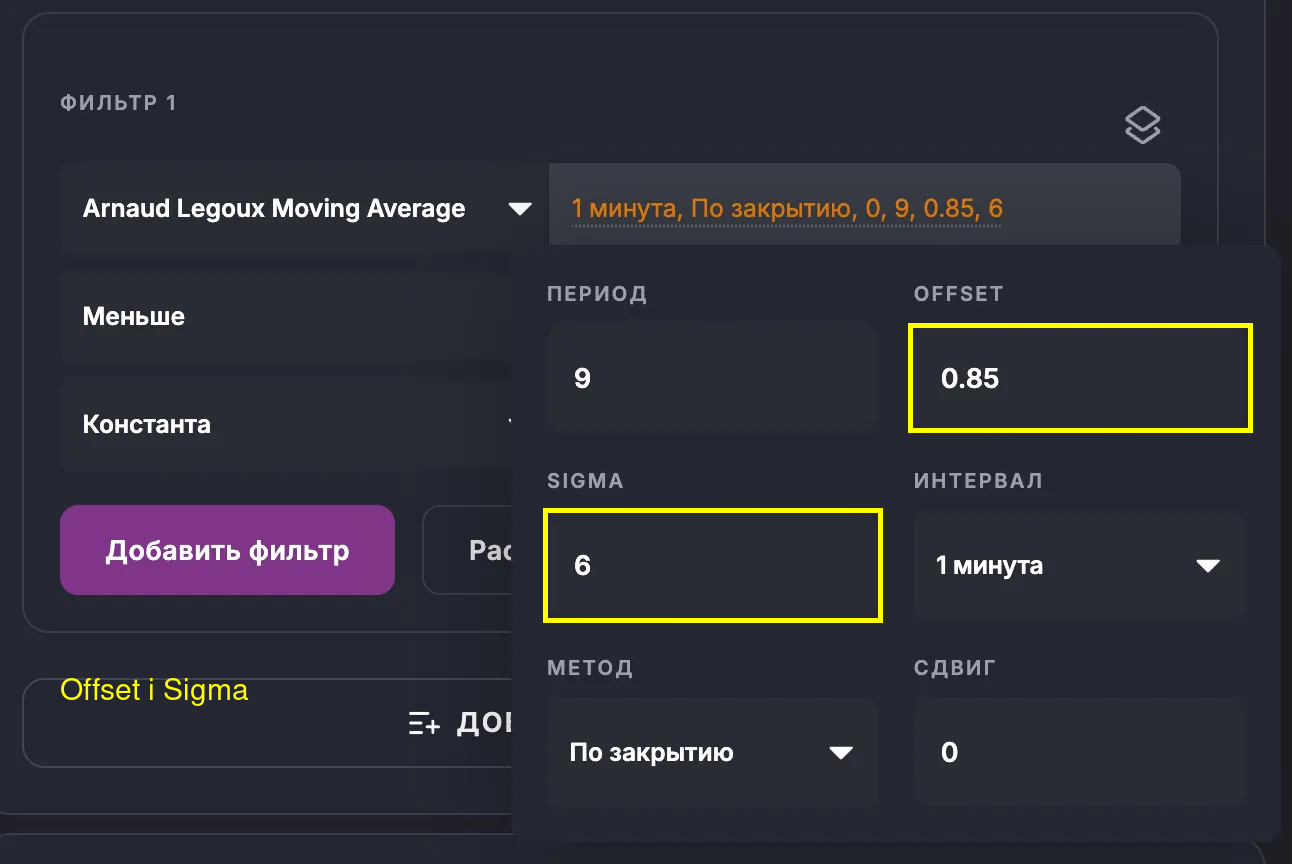Click the СДВИГ label text
The height and width of the screenshot is (864, 1292).
[955, 668]
